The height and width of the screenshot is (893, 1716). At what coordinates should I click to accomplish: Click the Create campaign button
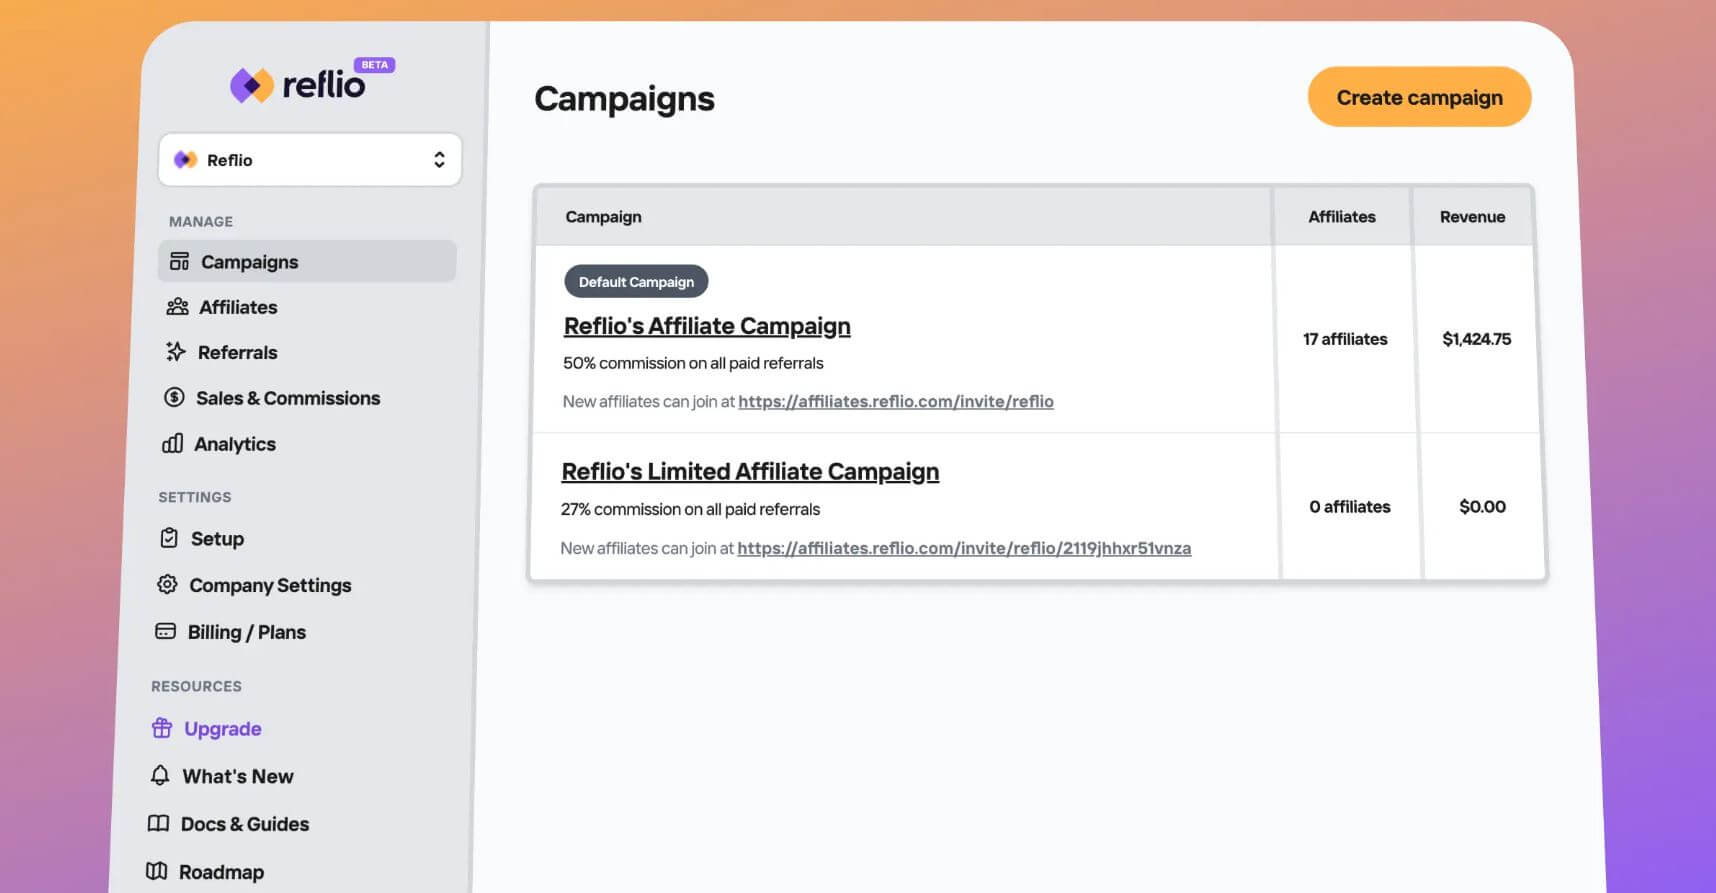click(1419, 97)
